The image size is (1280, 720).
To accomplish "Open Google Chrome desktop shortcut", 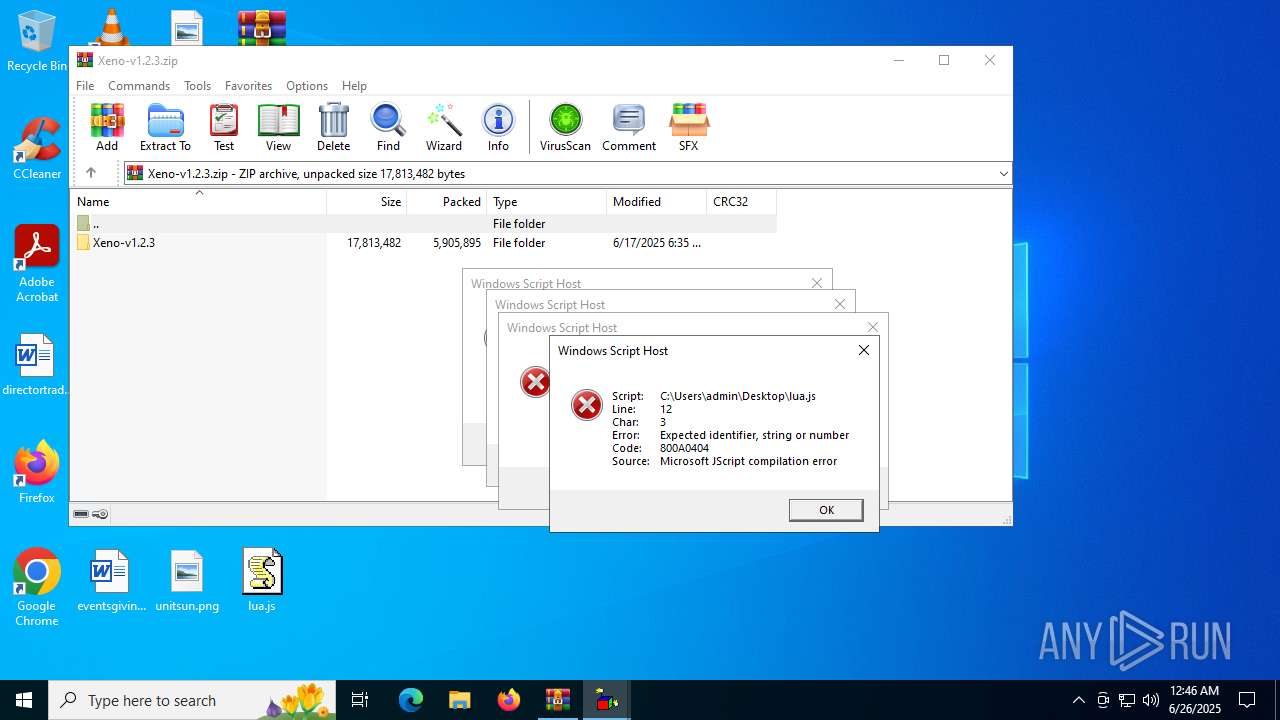I will tap(37, 587).
